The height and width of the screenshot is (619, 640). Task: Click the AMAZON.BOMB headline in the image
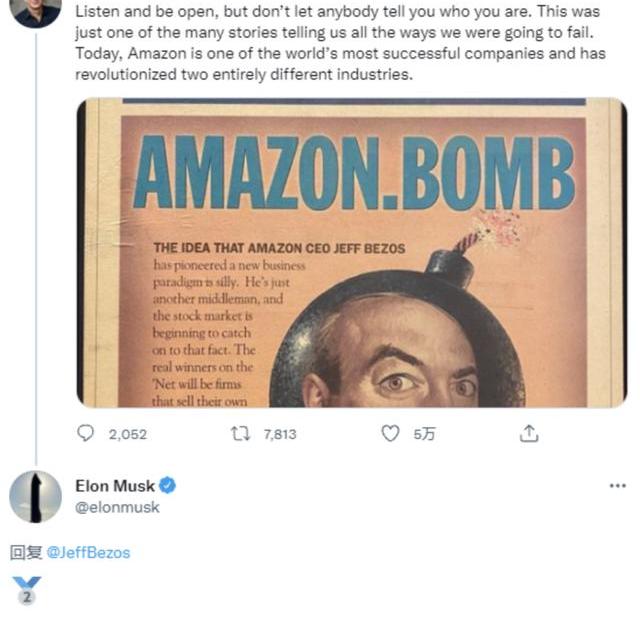(x=353, y=172)
